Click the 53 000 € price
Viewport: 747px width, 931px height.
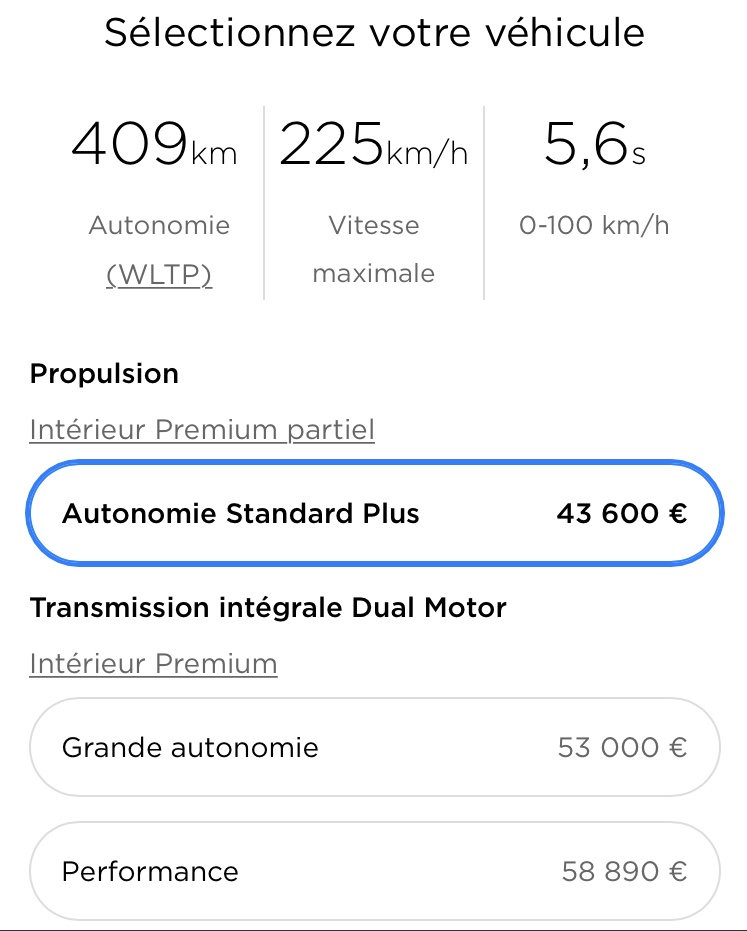[622, 747]
